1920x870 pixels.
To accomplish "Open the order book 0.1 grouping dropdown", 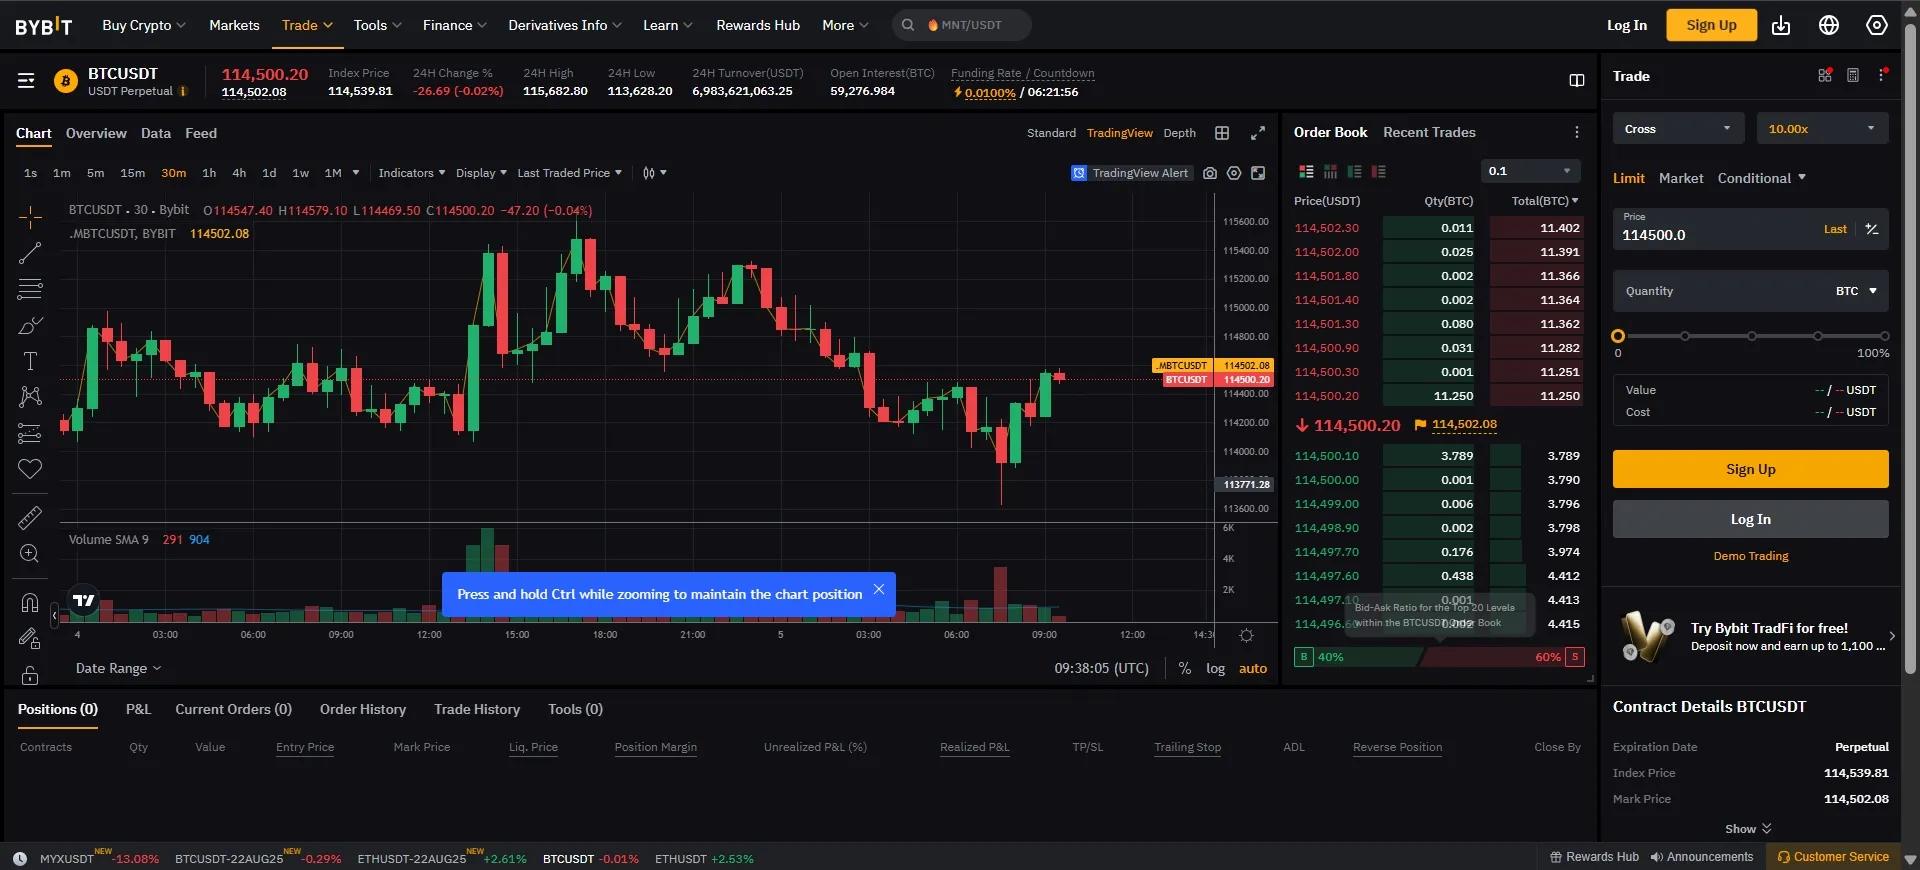I will click(x=1530, y=171).
